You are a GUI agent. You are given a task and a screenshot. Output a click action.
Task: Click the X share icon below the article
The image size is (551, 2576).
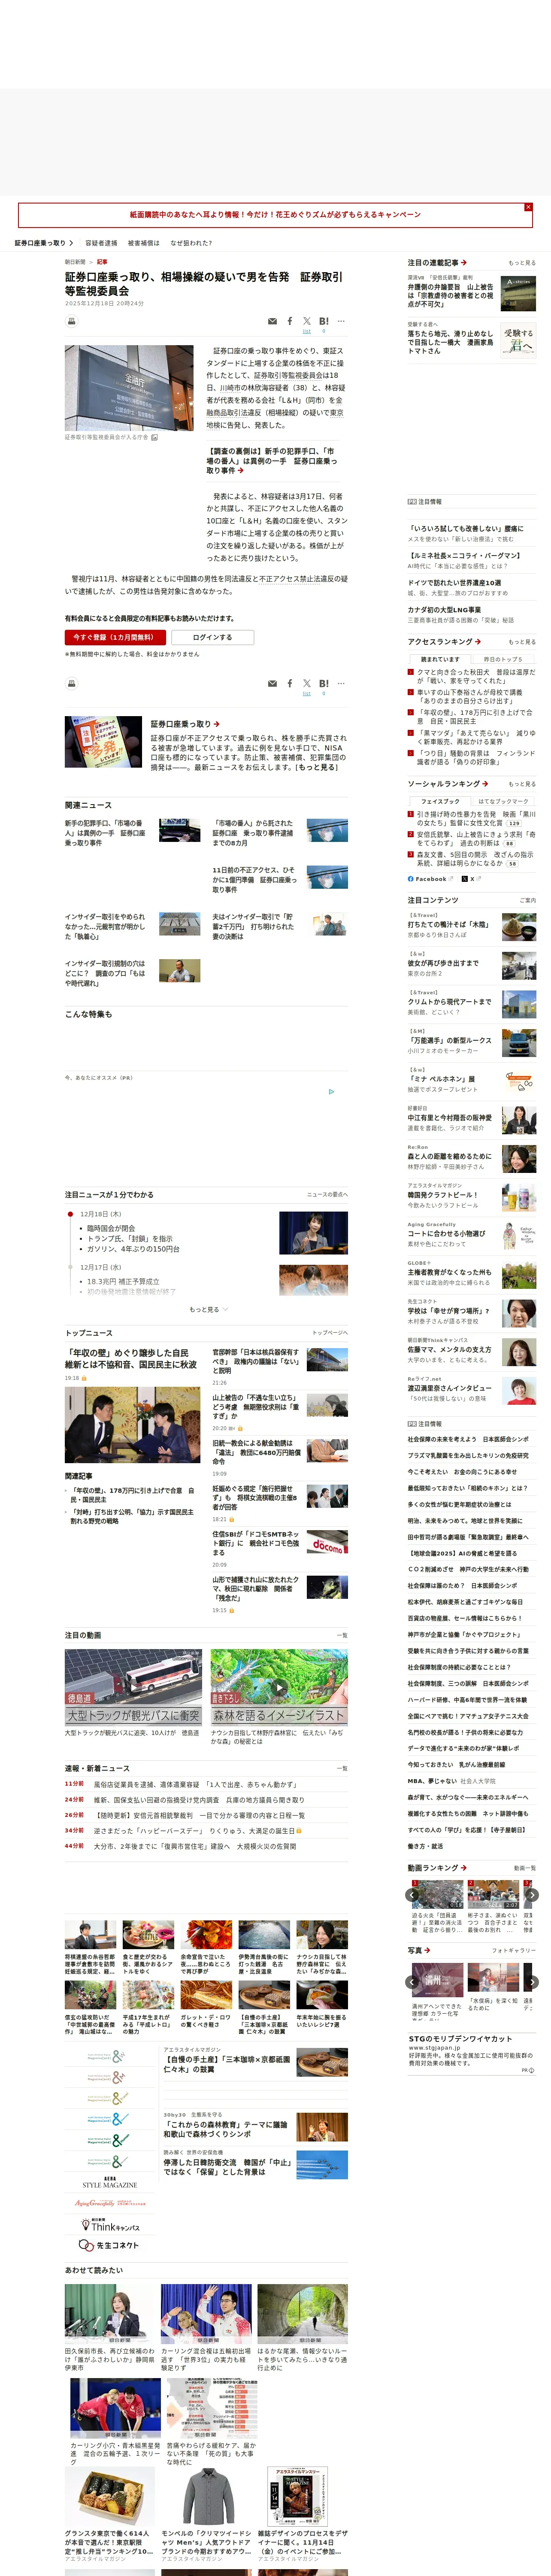tap(307, 684)
